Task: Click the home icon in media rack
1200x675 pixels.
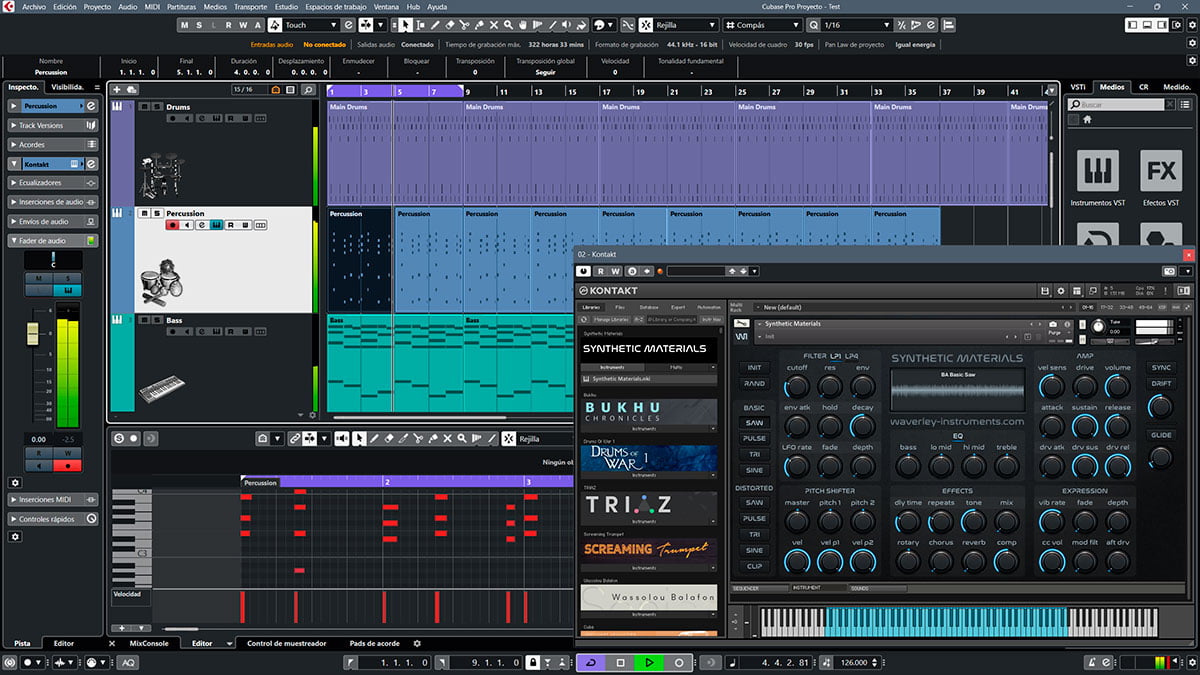Action: coord(1088,119)
